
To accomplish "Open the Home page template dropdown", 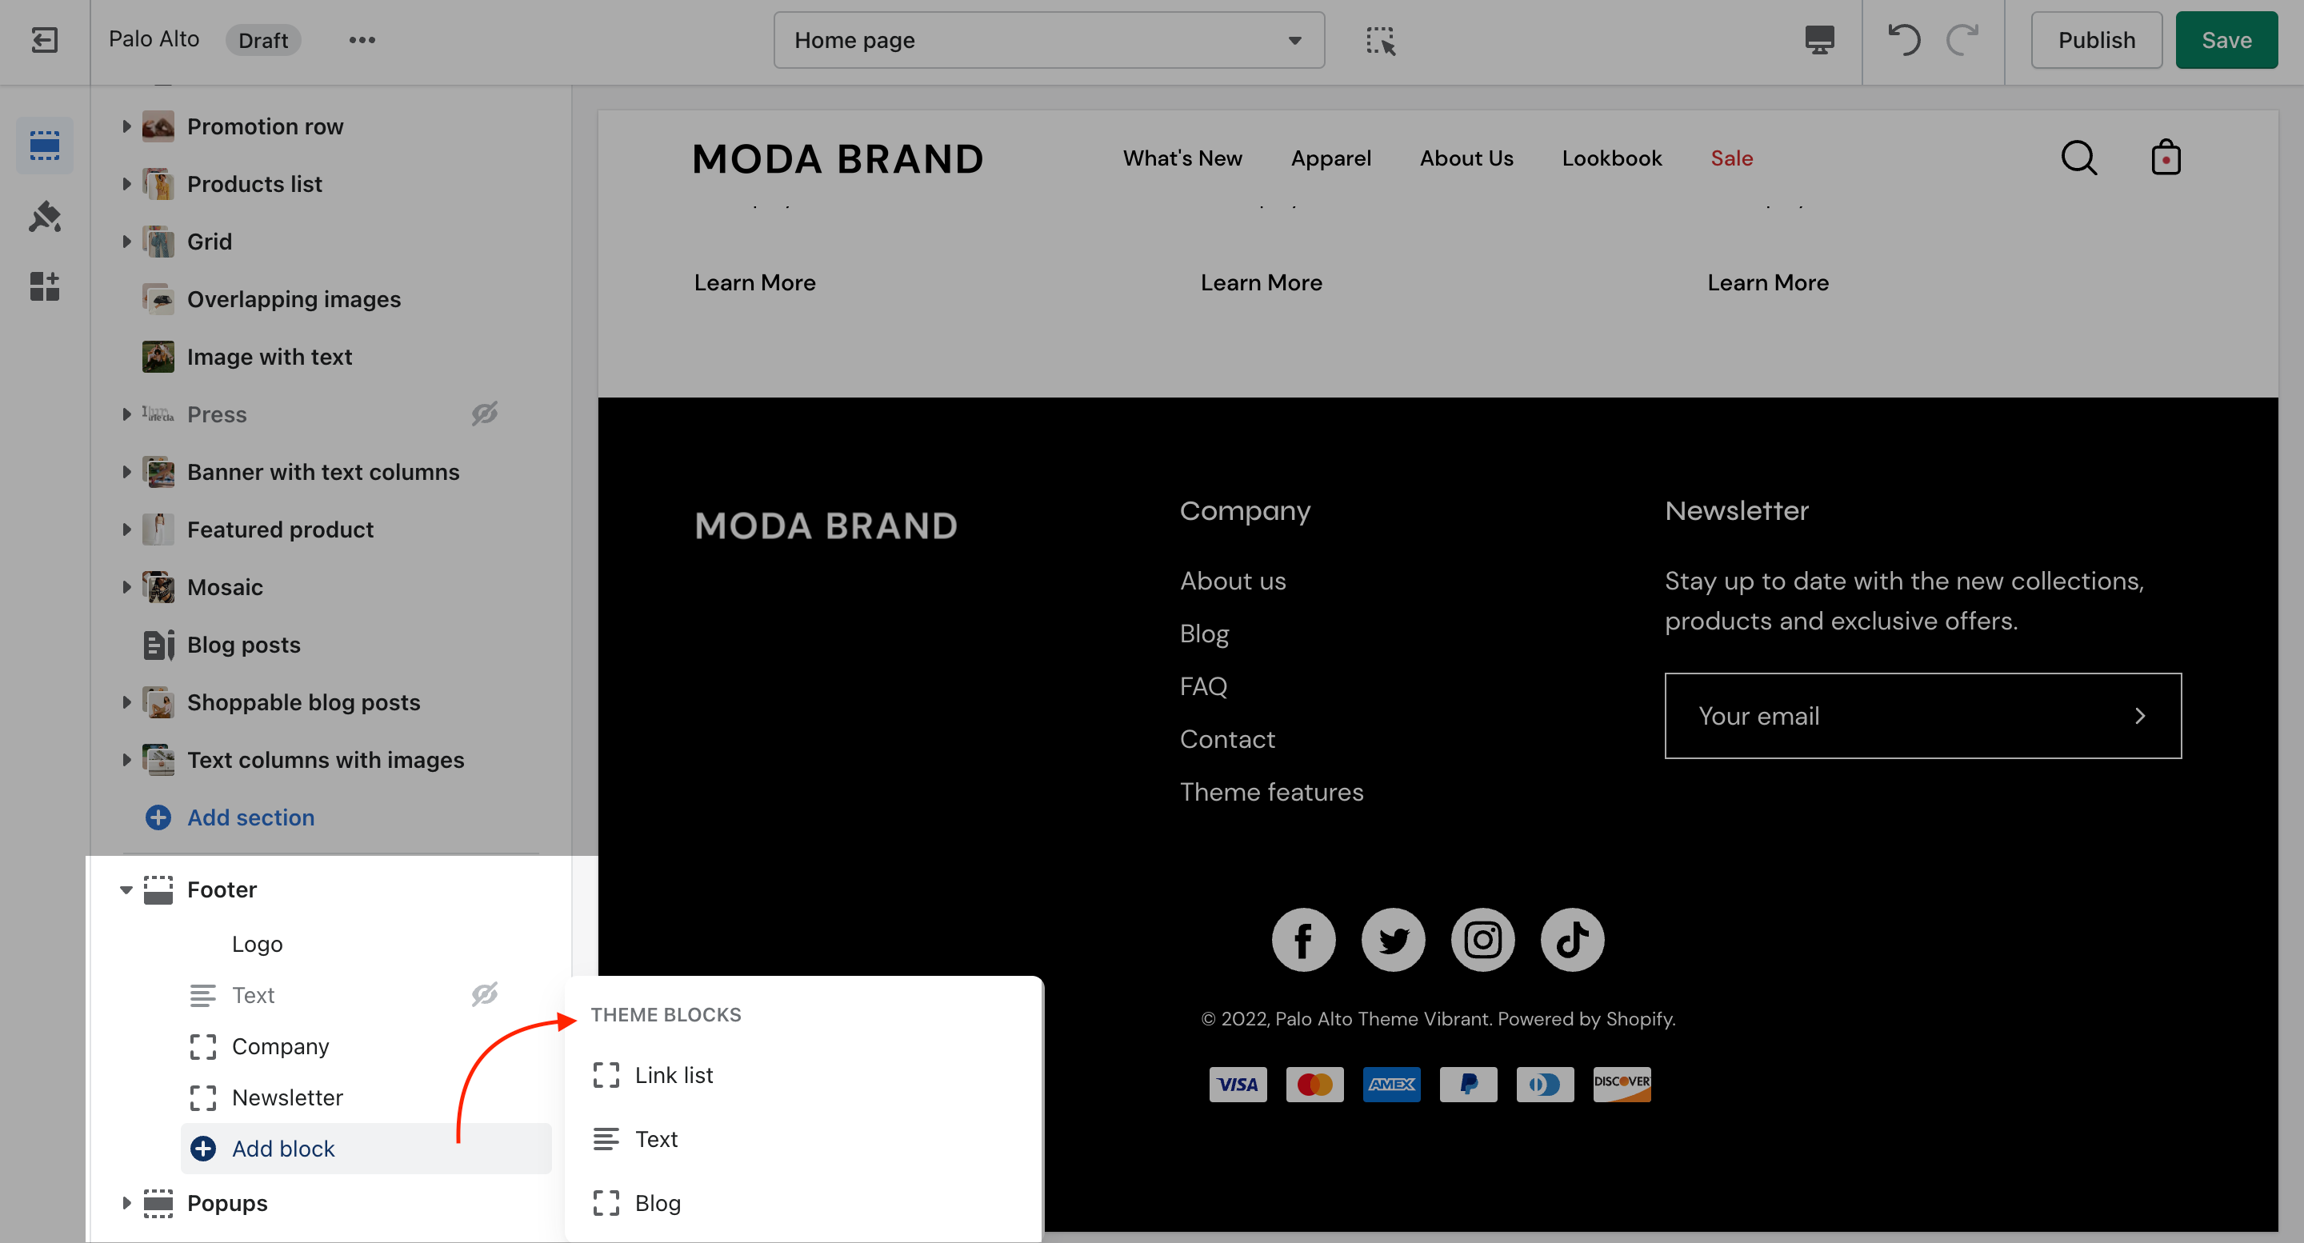I will click(1049, 40).
